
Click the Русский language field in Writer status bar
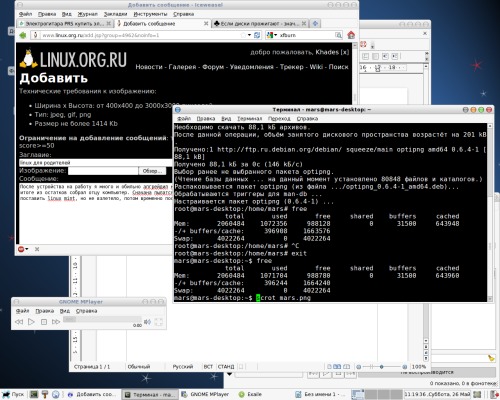[x=183, y=367]
